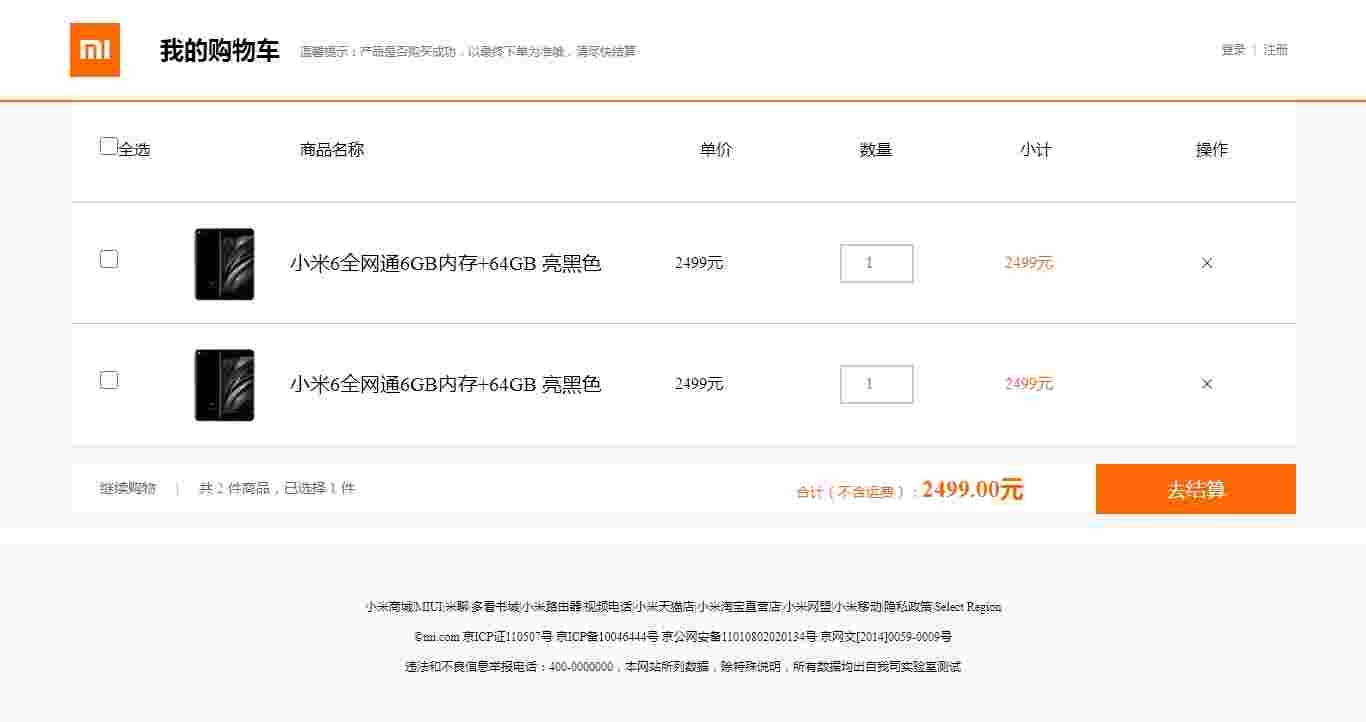The image size is (1366, 722).
Task: Click the 京ICP证110507号 footer text
Action: [507, 637]
